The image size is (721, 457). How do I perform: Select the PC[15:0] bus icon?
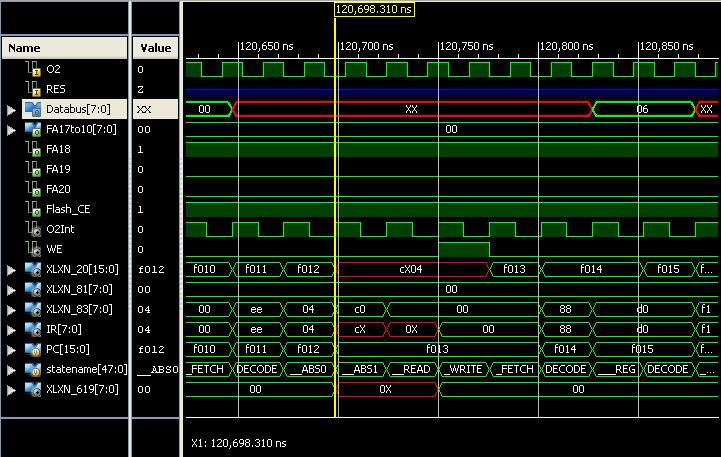(x=32, y=349)
